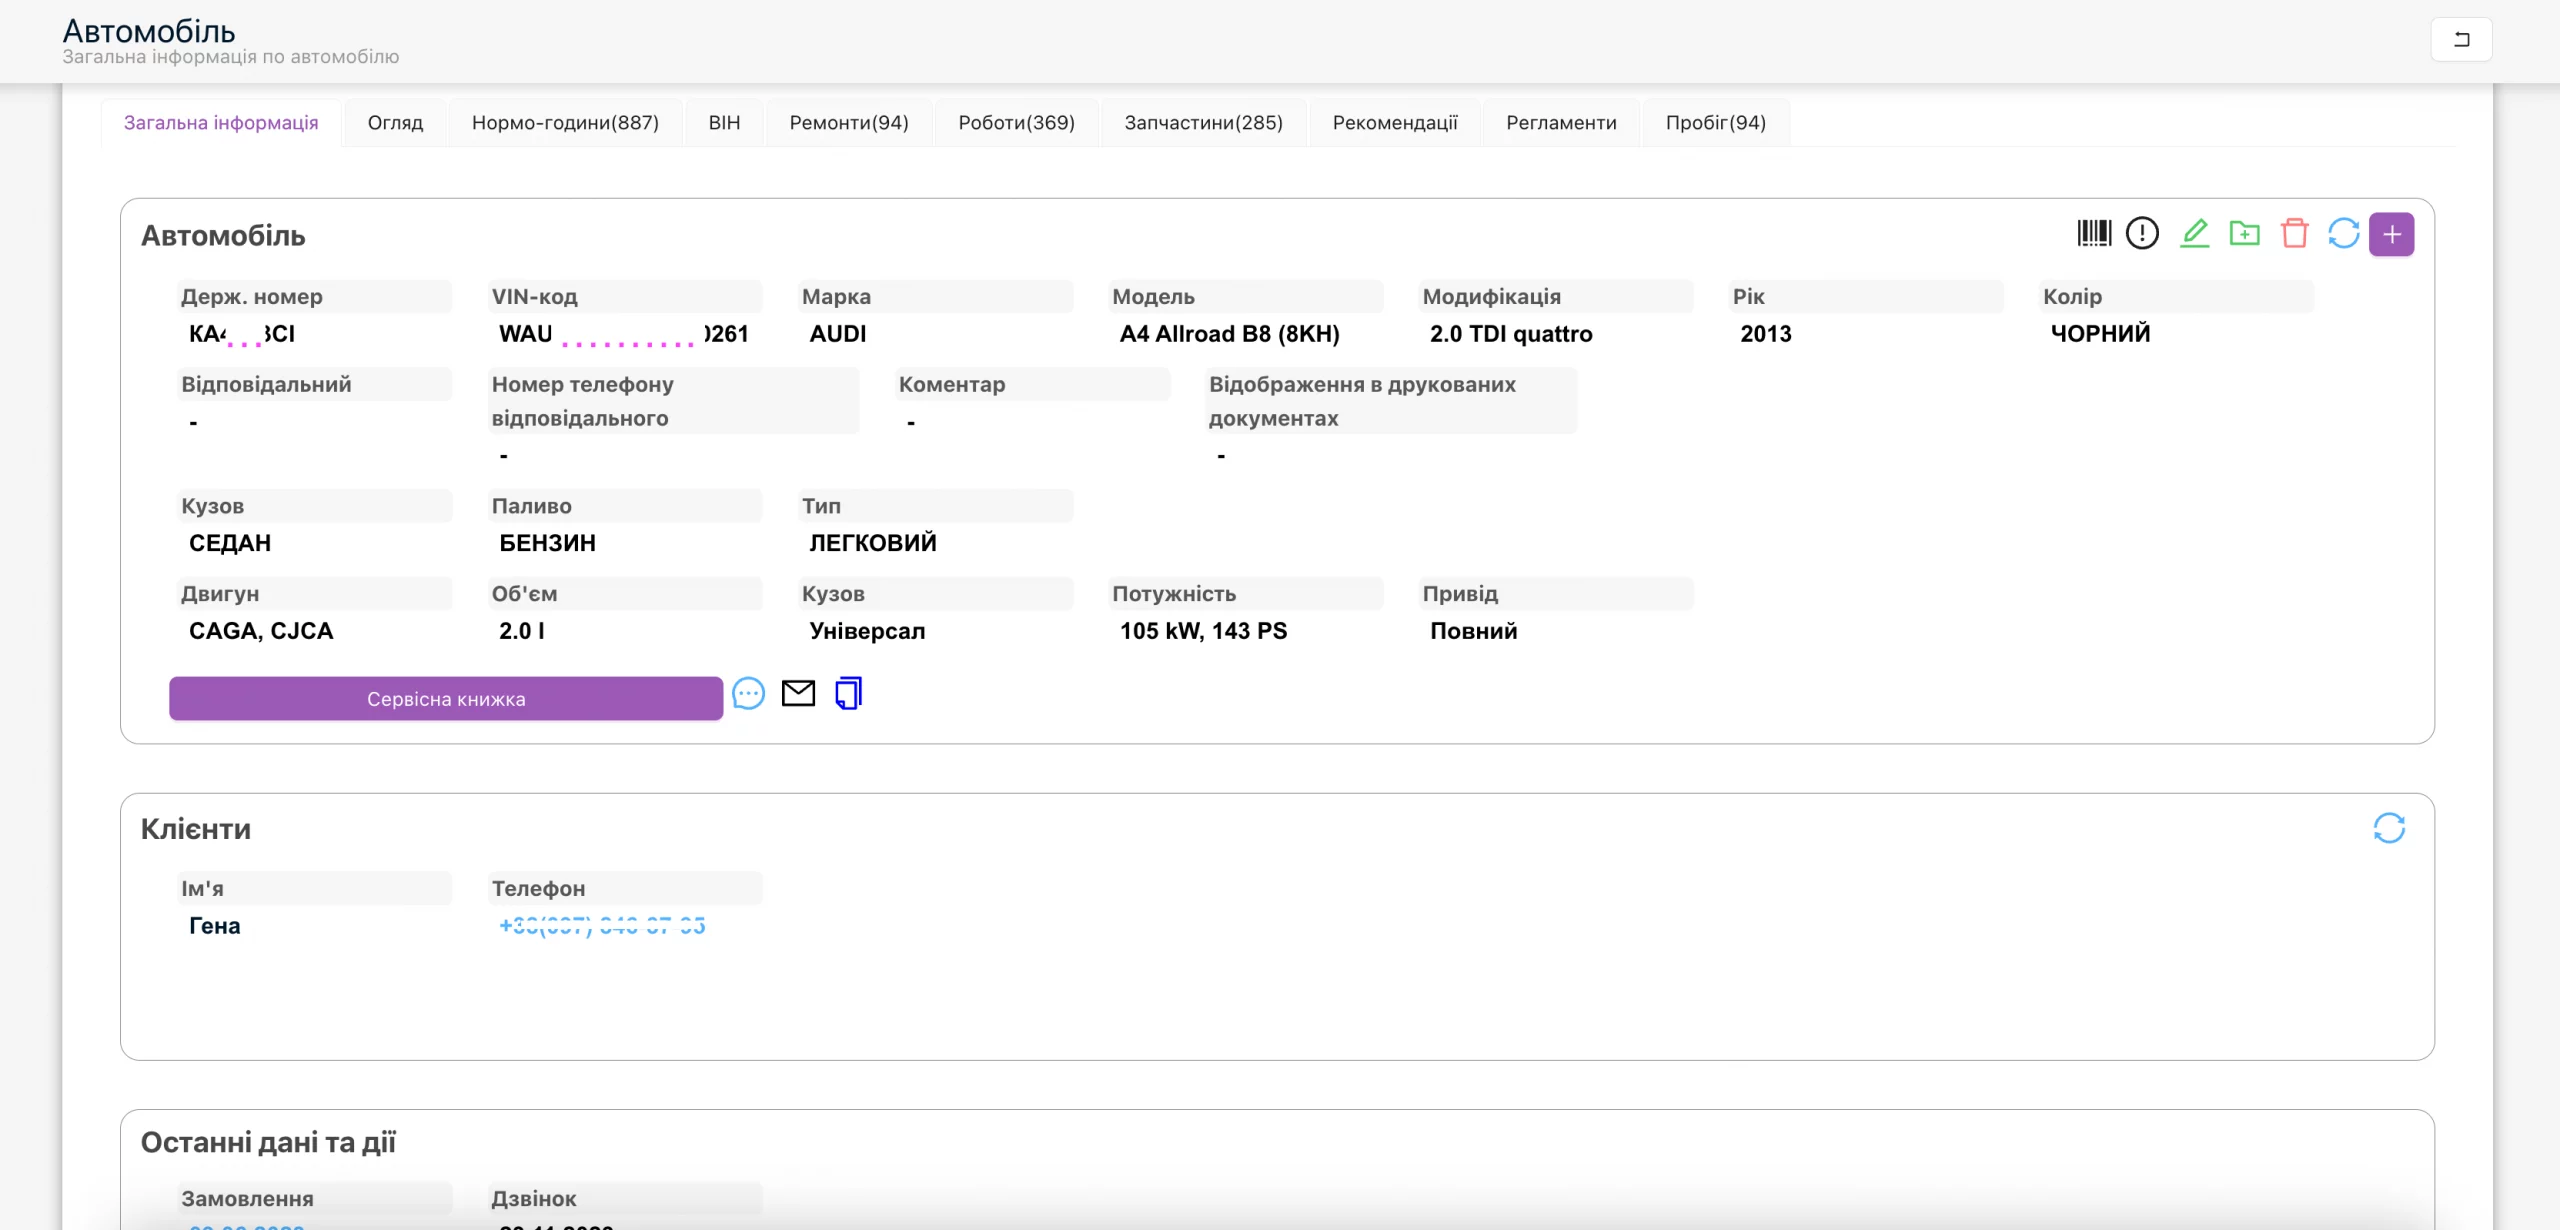The image size is (2560, 1230).
Task: Switch to Регламенти tab
Action: [1561, 123]
